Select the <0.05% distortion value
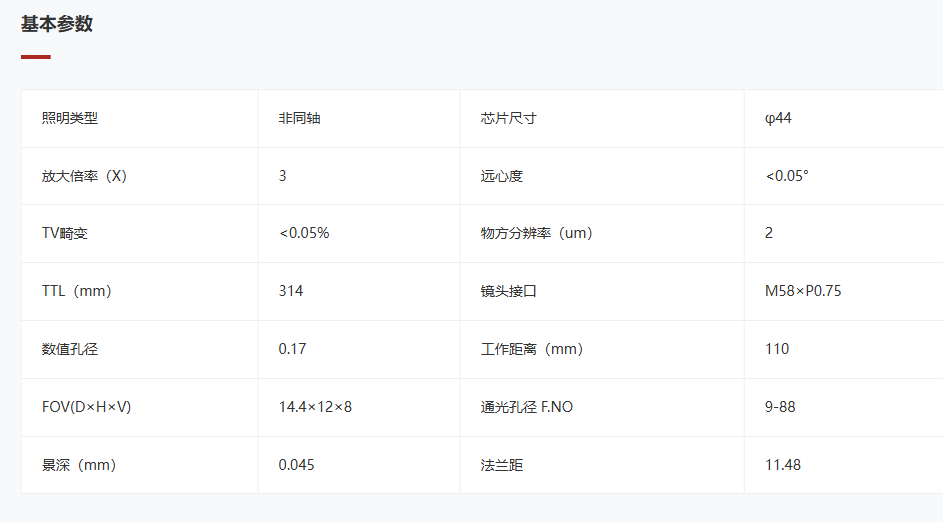This screenshot has width=943, height=522. coord(304,233)
